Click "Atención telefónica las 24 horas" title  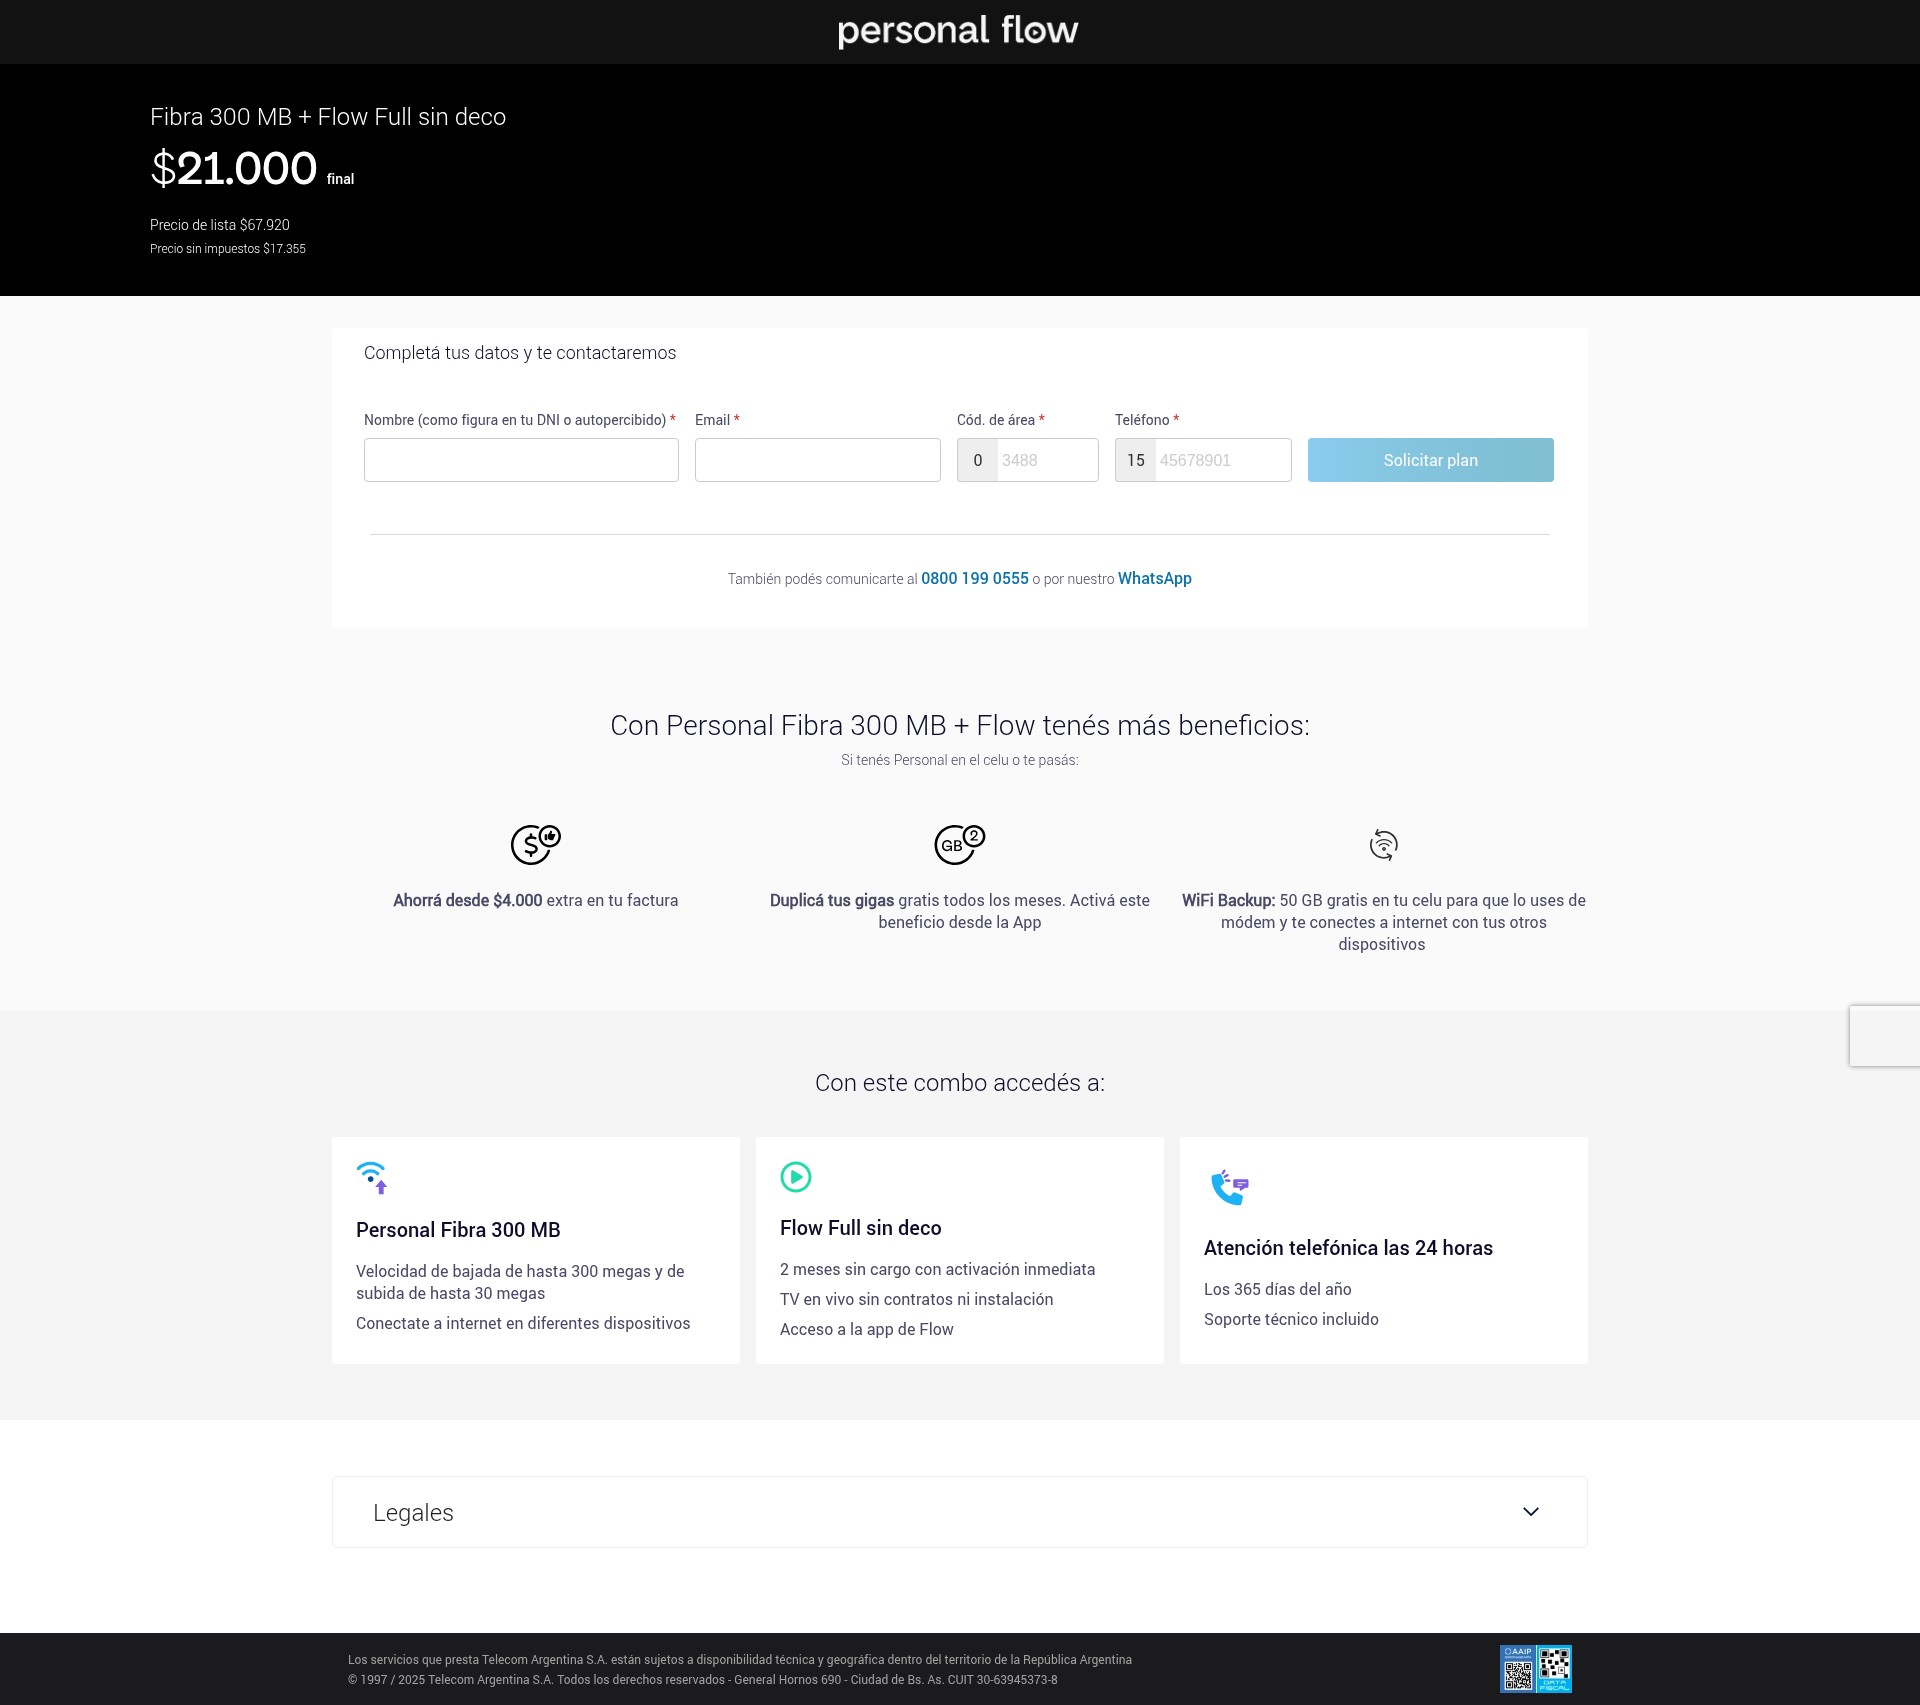(1348, 1248)
